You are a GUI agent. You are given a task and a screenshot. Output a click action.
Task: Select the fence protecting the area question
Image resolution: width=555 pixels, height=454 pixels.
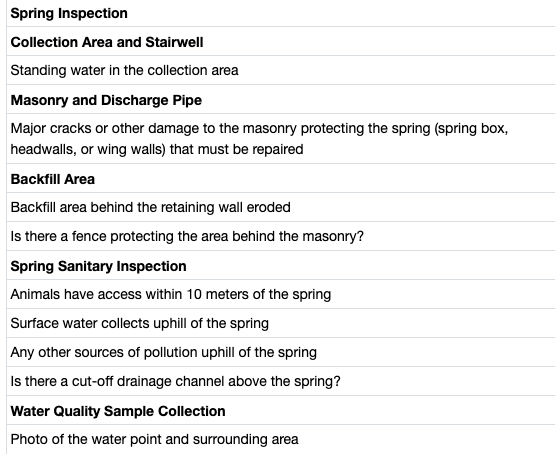tap(281, 236)
